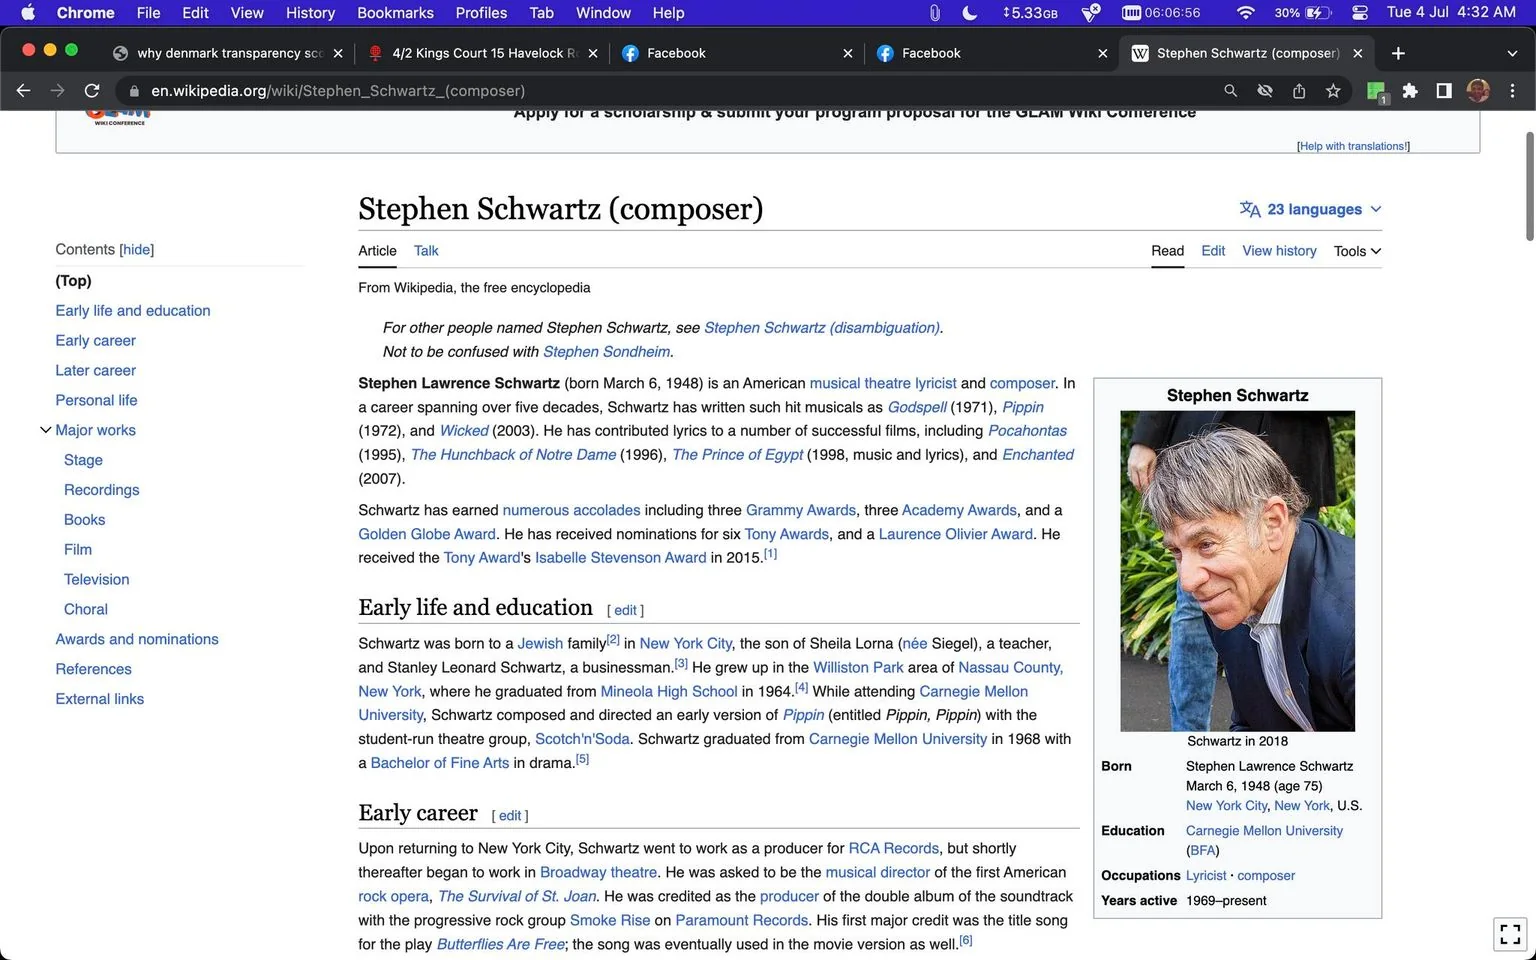Viewport: 1536px width, 960px height.
Task: Switch to the first Facebook tab
Action: click(x=737, y=53)
